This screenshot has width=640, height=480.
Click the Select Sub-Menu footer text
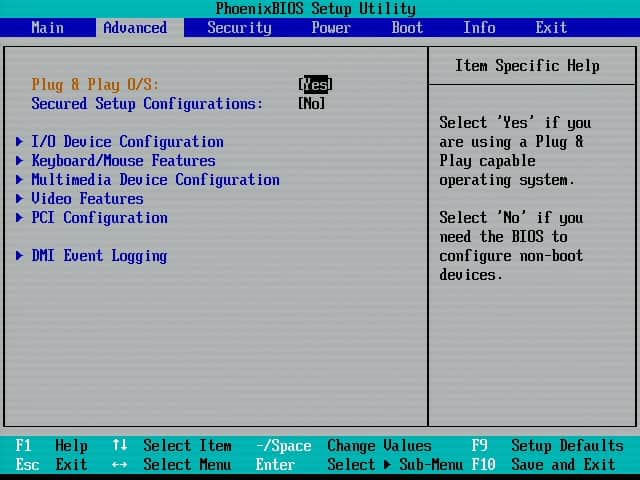pos(395,464)
